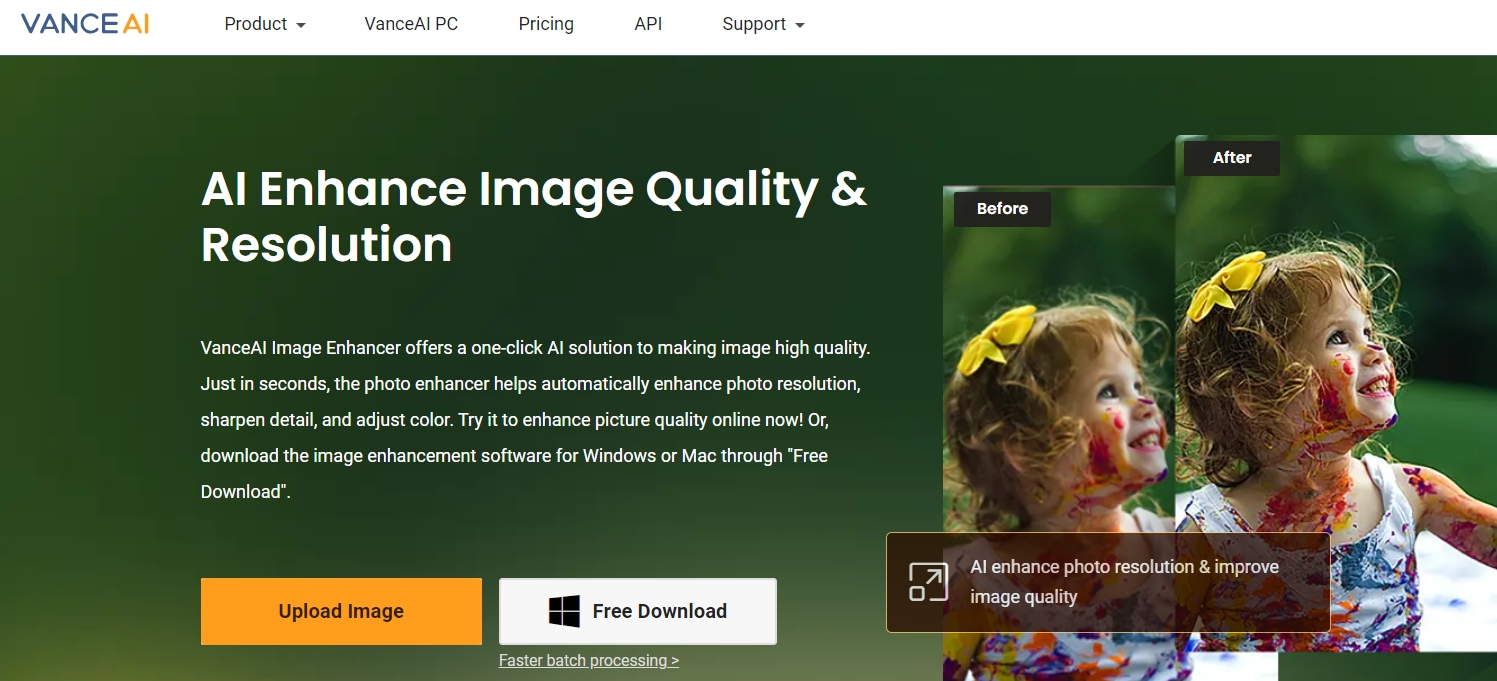Click the VanceAI logo
The height and width of the screenshot is (681, 1497).
pyautogui.click(x=84, y=23)
